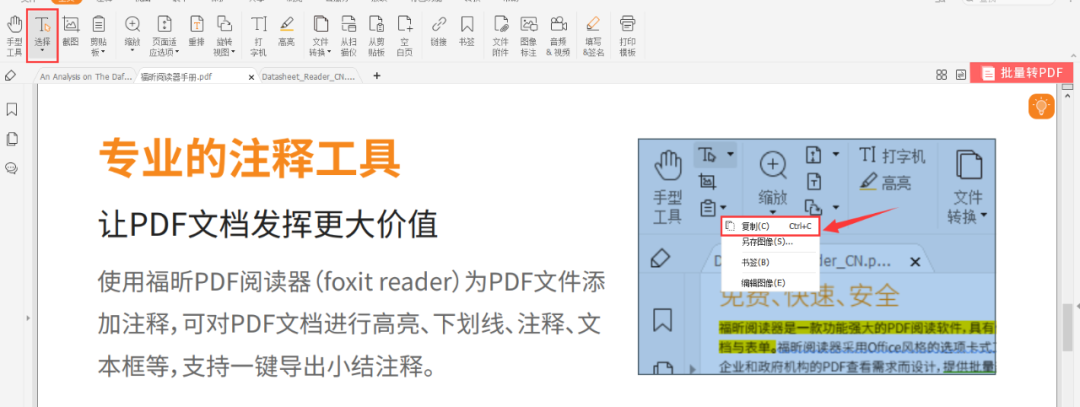Open a new tab with plus button
Screen dimensions: 1080x407
coord(376,76)
